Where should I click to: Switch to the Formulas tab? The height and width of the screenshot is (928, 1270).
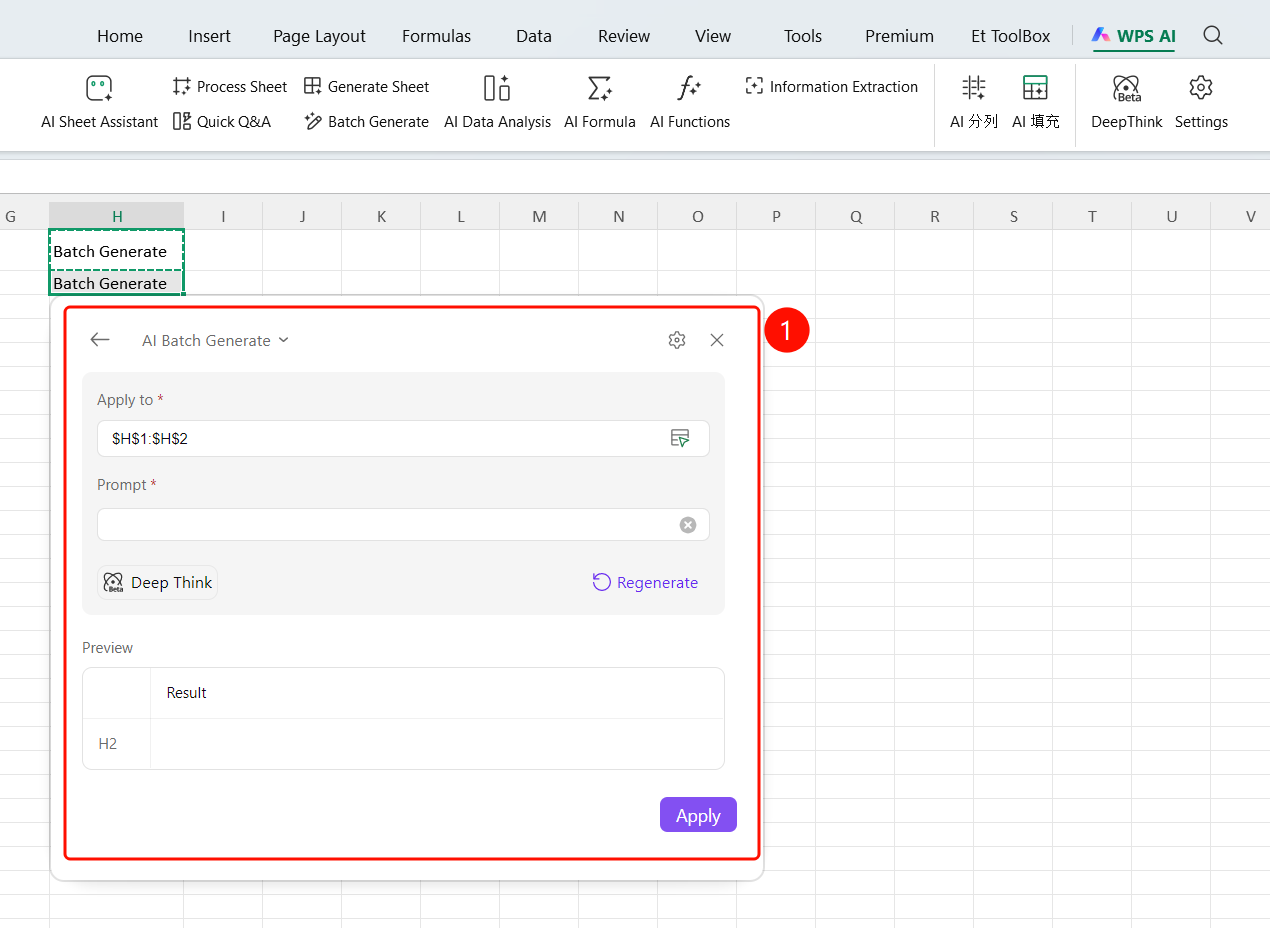click(x=436, y=36)
